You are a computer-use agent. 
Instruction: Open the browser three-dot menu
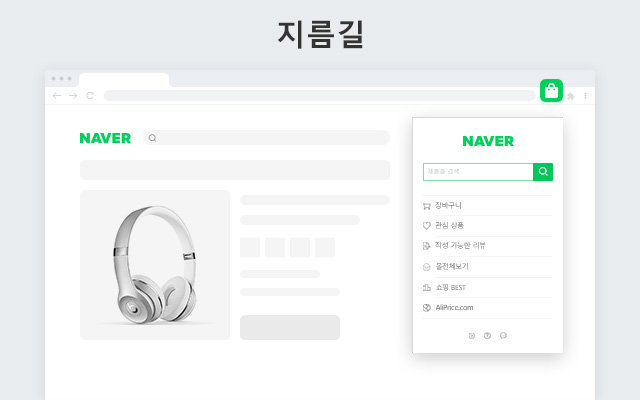[x=585, y=96]
